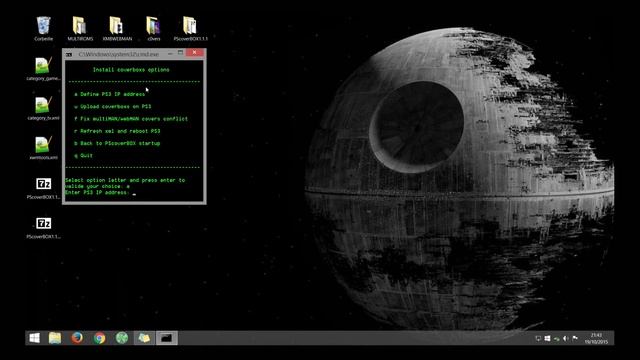This screenshot has height=360, width=640.
Task: Launch Firefox from the taskbar
Action: click(x=77, y=338)
